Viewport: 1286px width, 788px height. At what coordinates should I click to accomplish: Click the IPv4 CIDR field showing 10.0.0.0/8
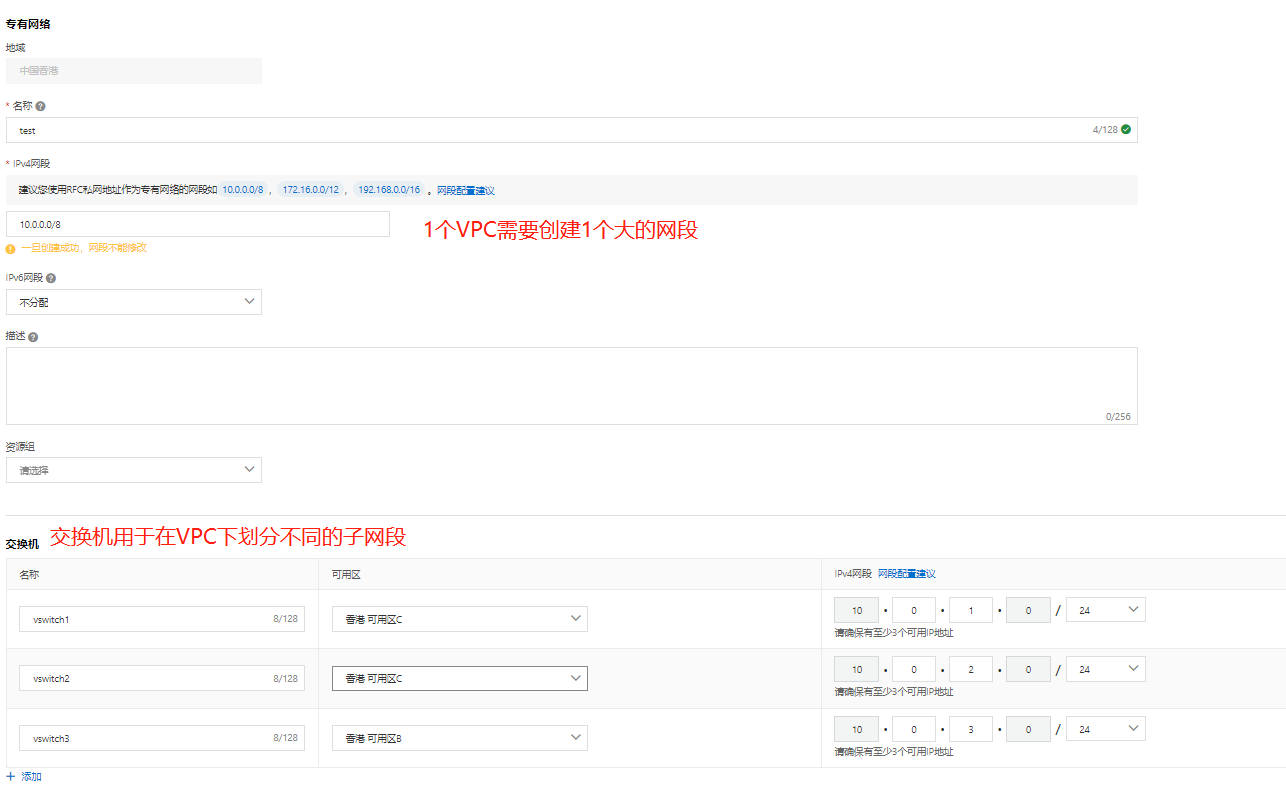point(198,224)
